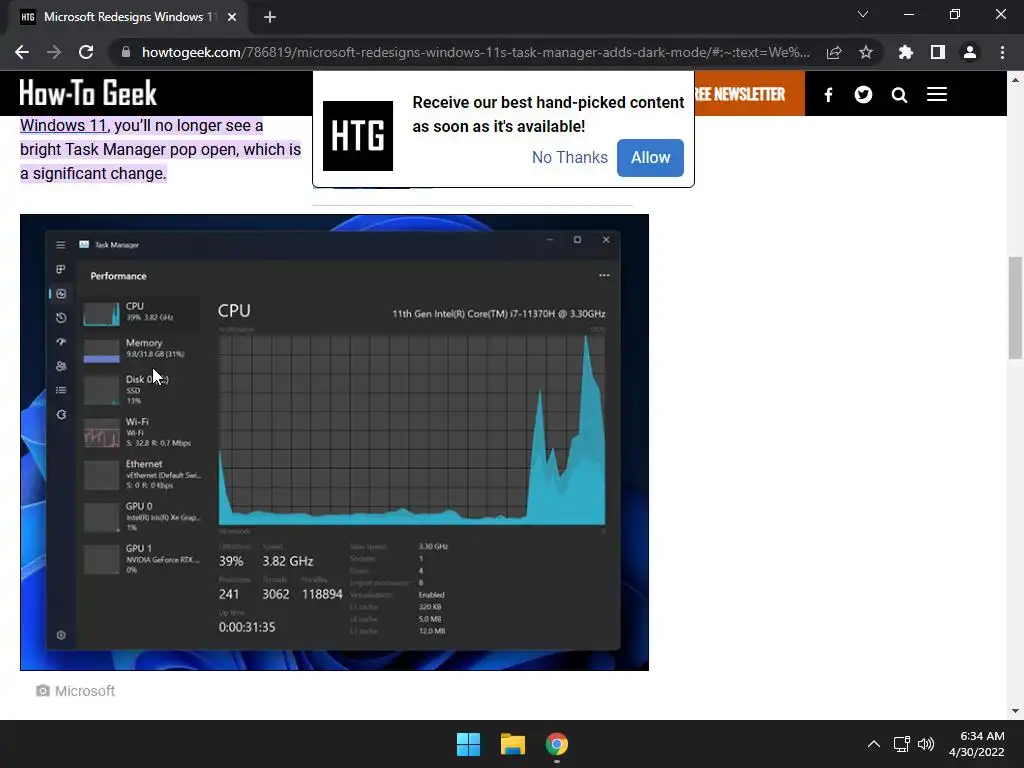Open How-To Geek Twitter page
Viewport: 1024px width, 768px height.
coord(863,95)
